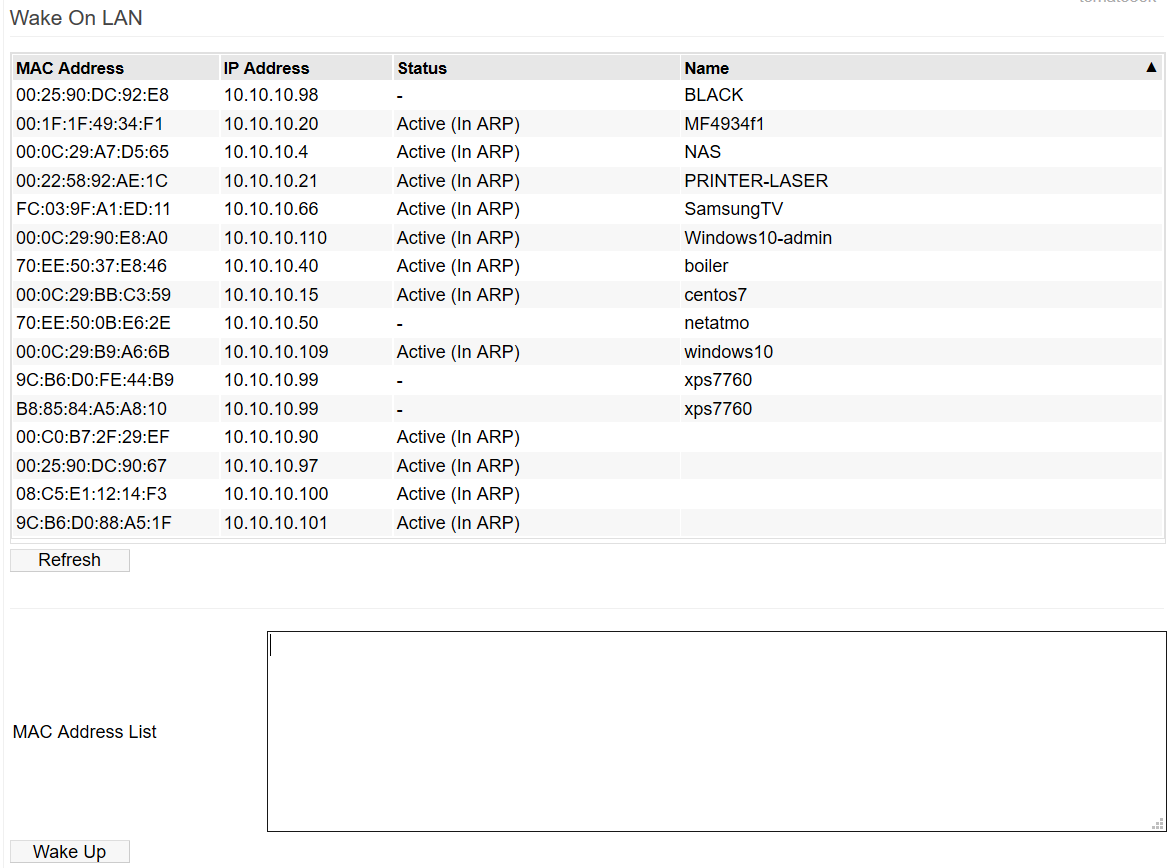This screenshot has width=1170, height=868.
Task: Click MAC address 9C:B6:D0:FE:44:B9
Action: [x=95, y=380]
